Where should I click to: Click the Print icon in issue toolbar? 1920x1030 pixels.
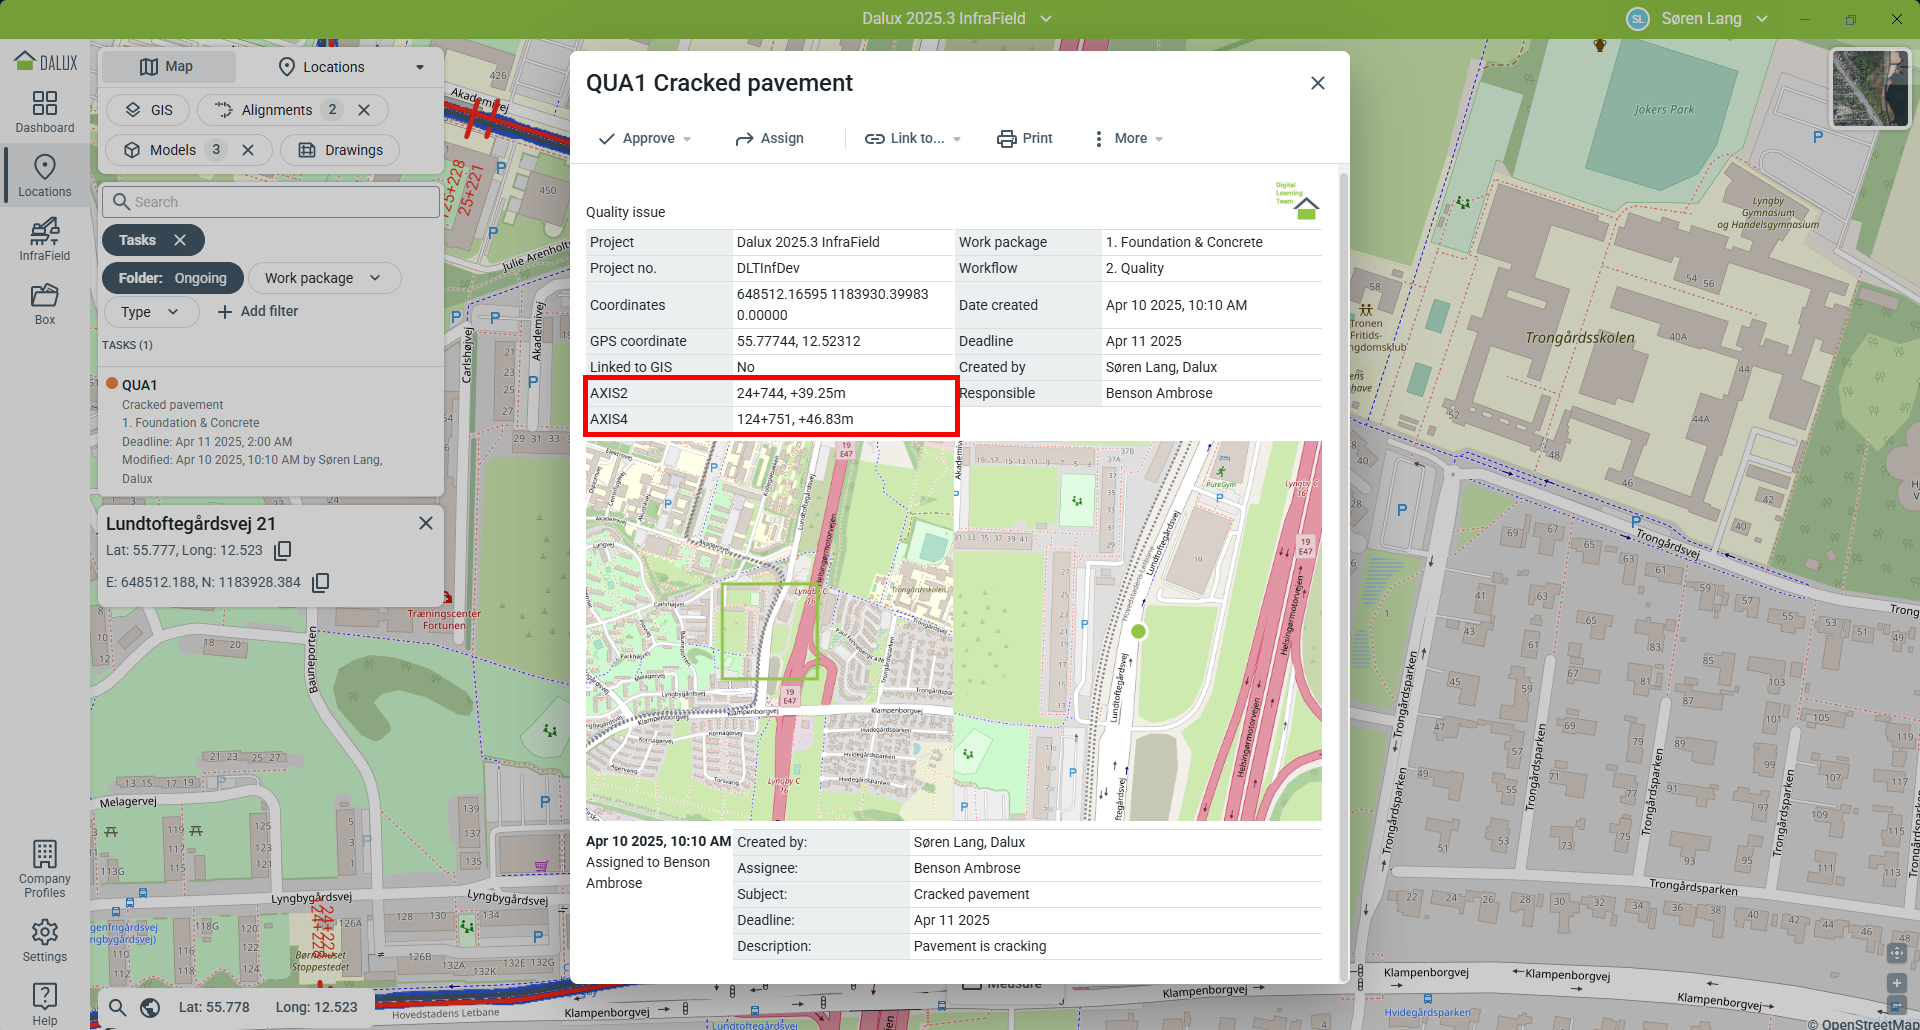click(x=1006, y=139)
